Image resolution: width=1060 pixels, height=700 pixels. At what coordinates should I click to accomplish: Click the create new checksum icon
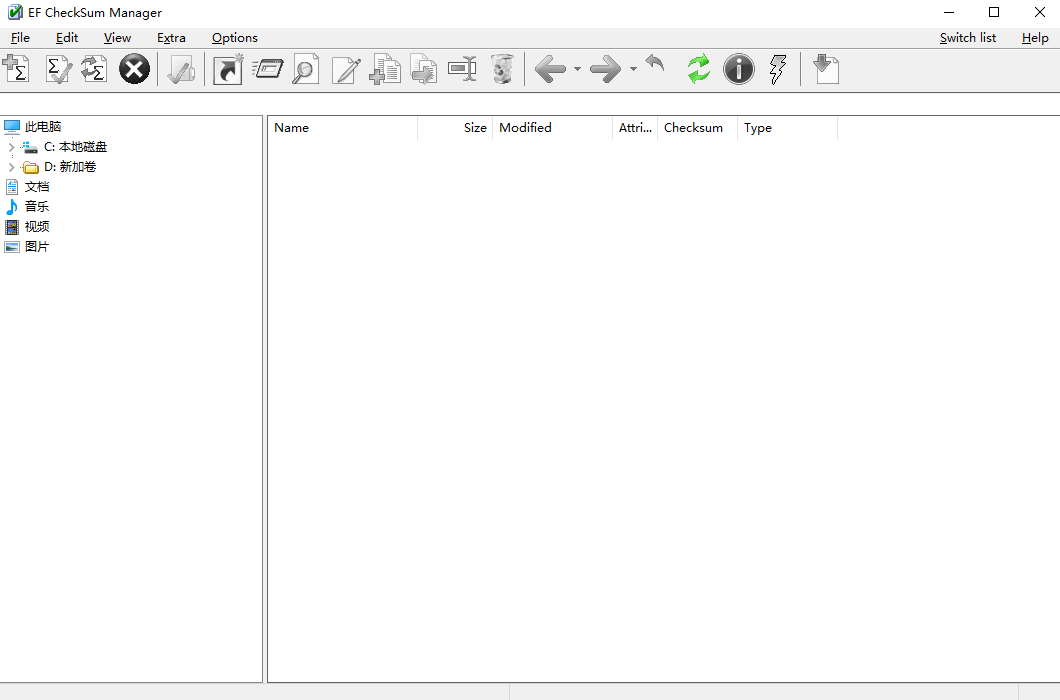click(16, 69)
